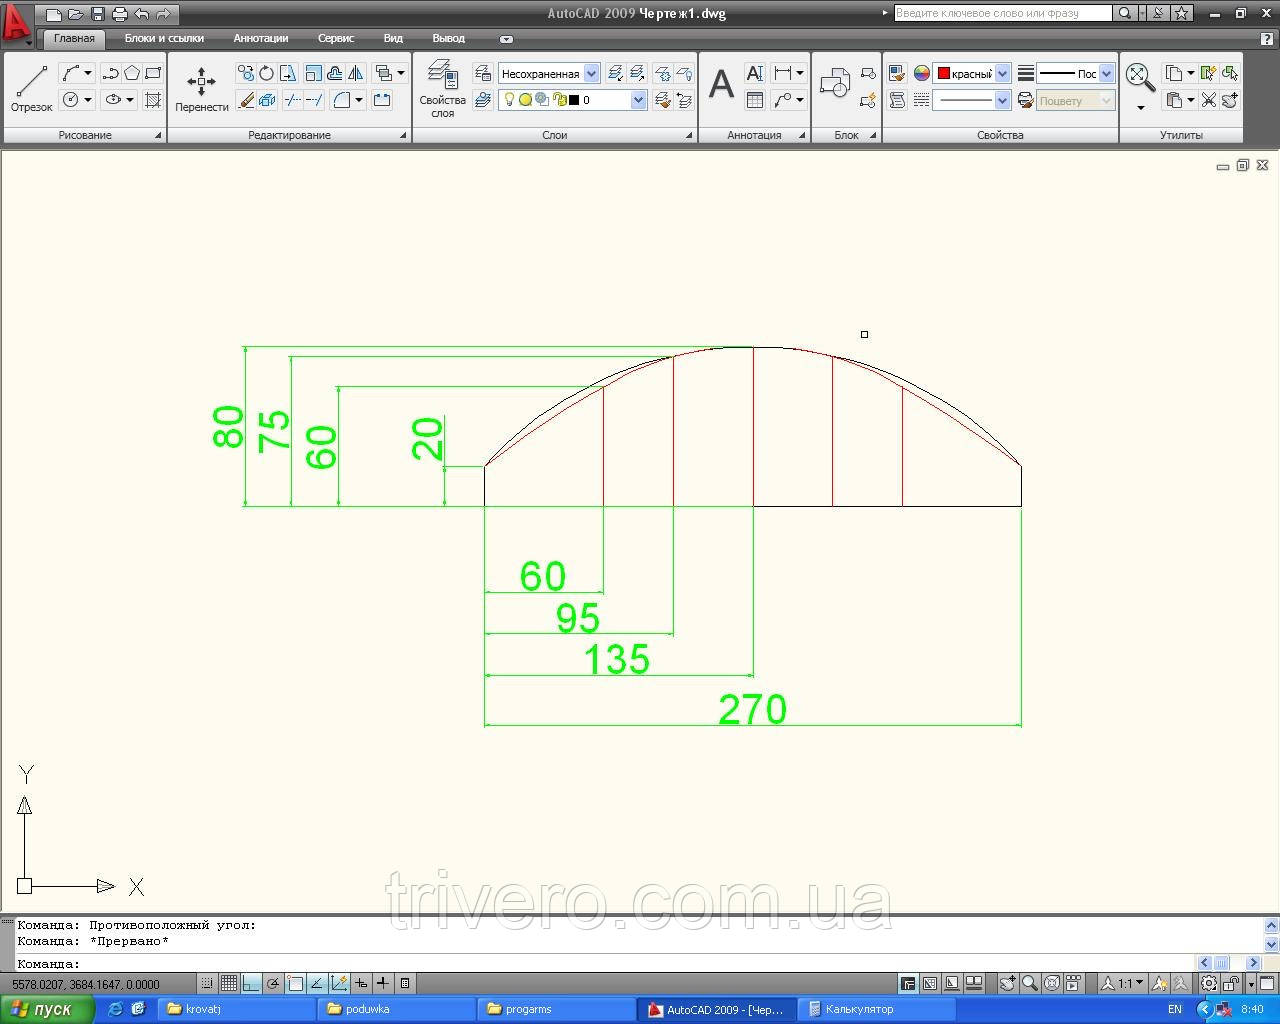Viewport: 1280px width, 1024px height.
Task: Click the undo arrow
Action: (x=141, y=14)
